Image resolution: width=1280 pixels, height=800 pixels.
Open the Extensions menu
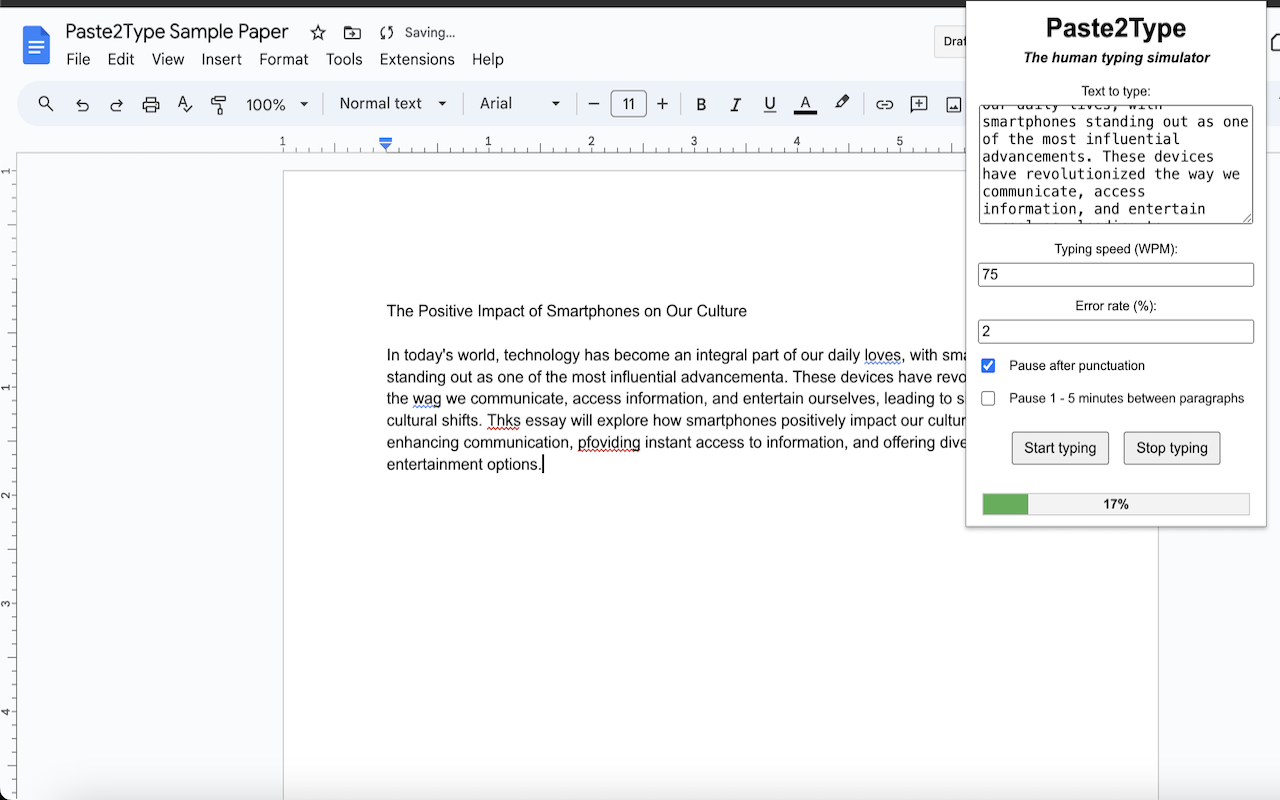coord(417,59)
